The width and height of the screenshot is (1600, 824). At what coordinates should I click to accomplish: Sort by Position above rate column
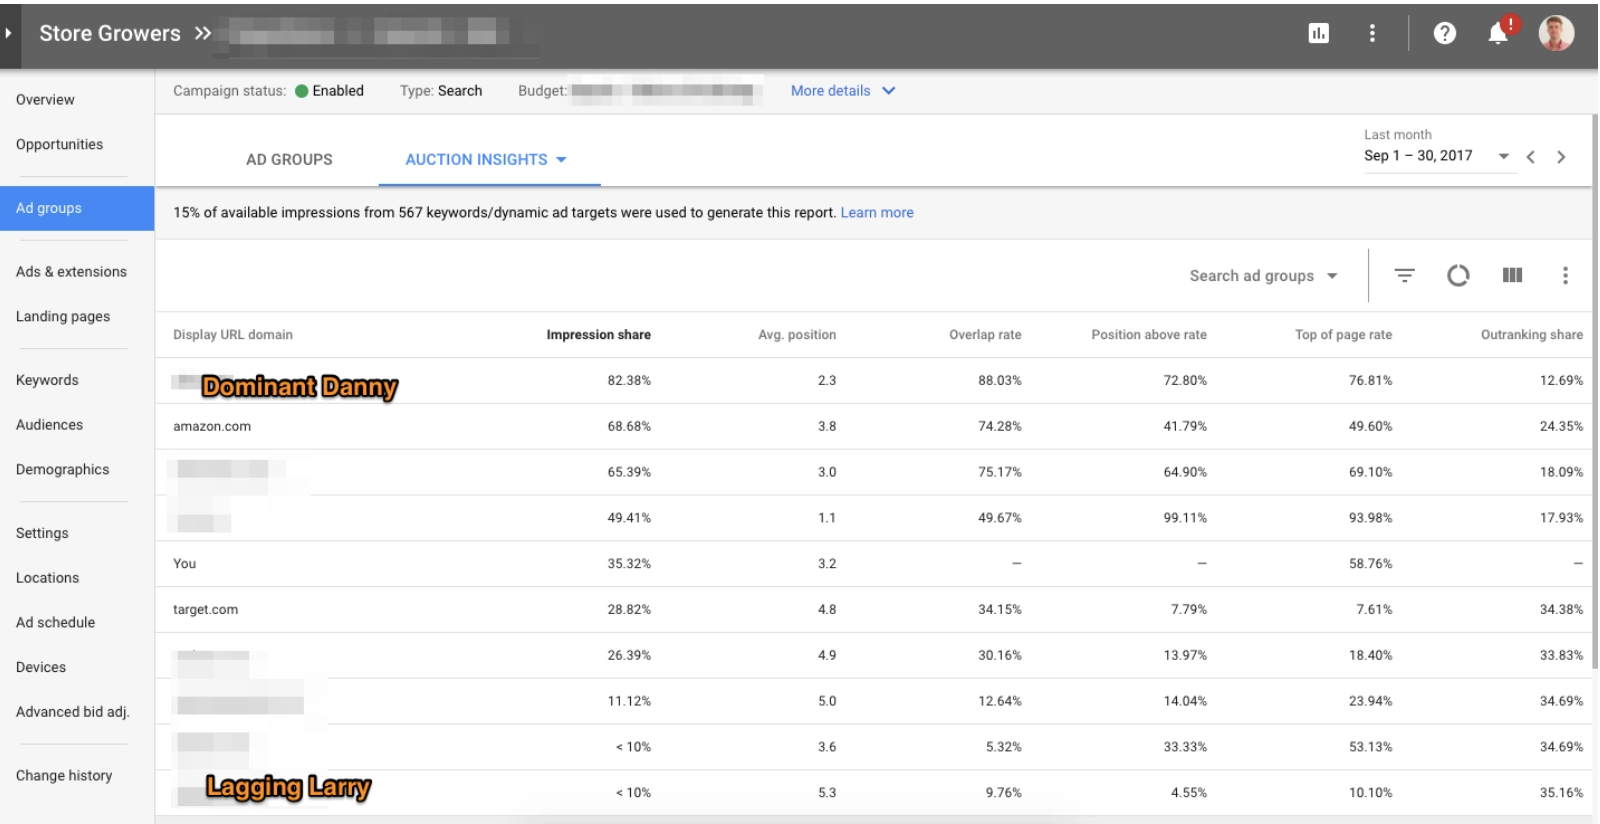tap(1149, 335)
